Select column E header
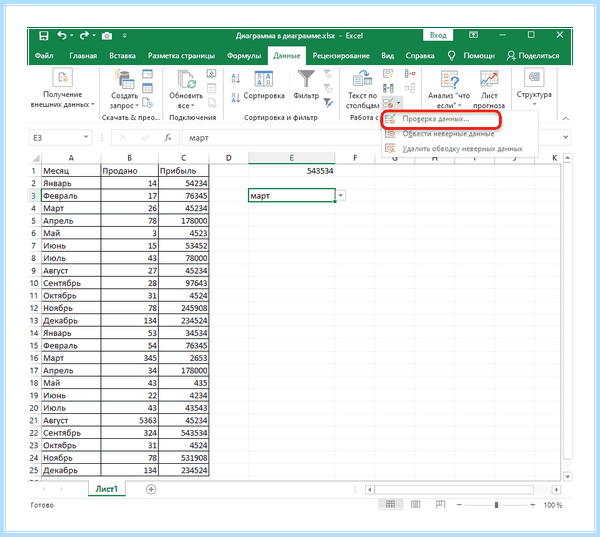 click(292, 158)
